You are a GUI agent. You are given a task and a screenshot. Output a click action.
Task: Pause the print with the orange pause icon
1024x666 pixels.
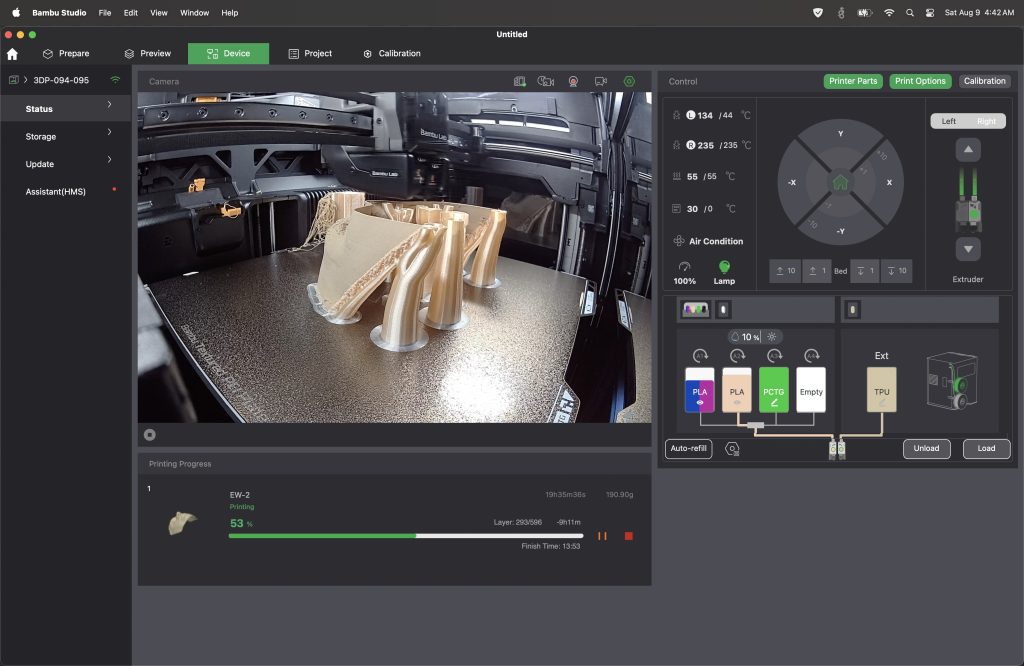[x=602, y=536]
